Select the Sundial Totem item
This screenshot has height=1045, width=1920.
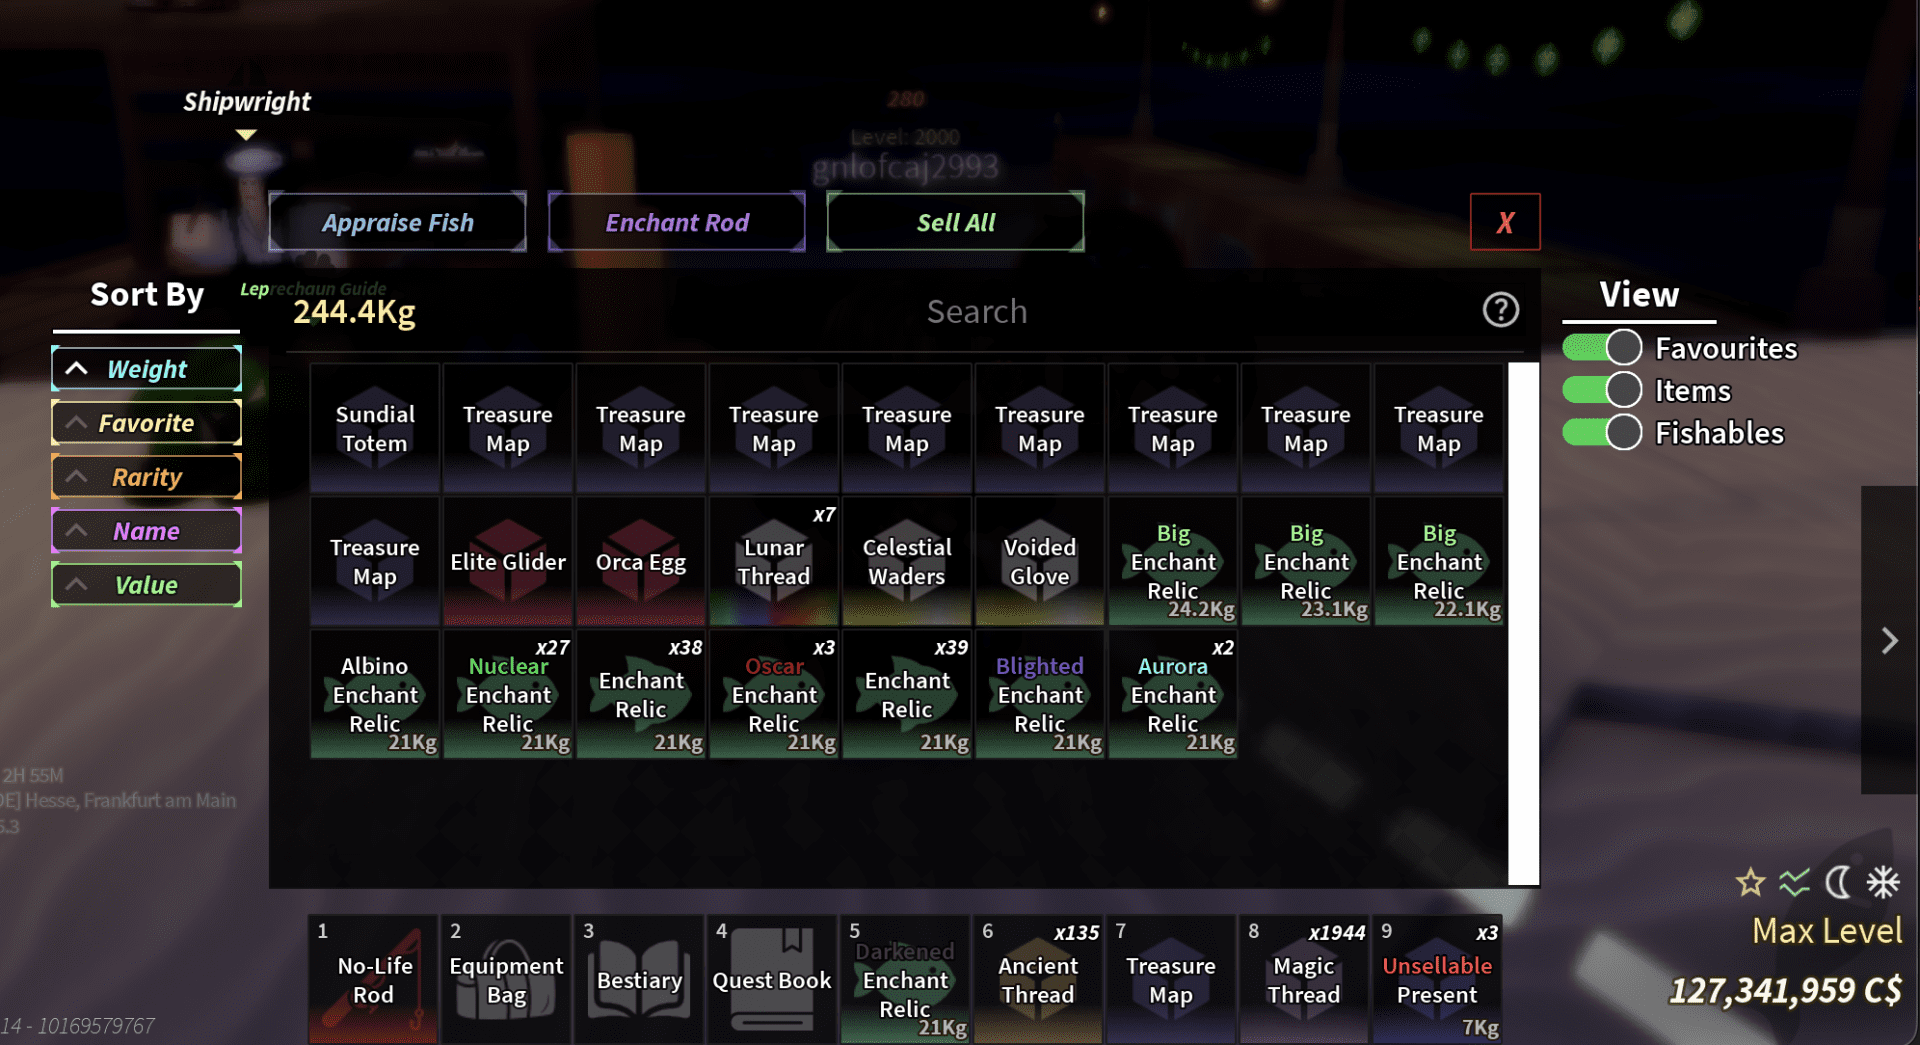click(375, 429)
